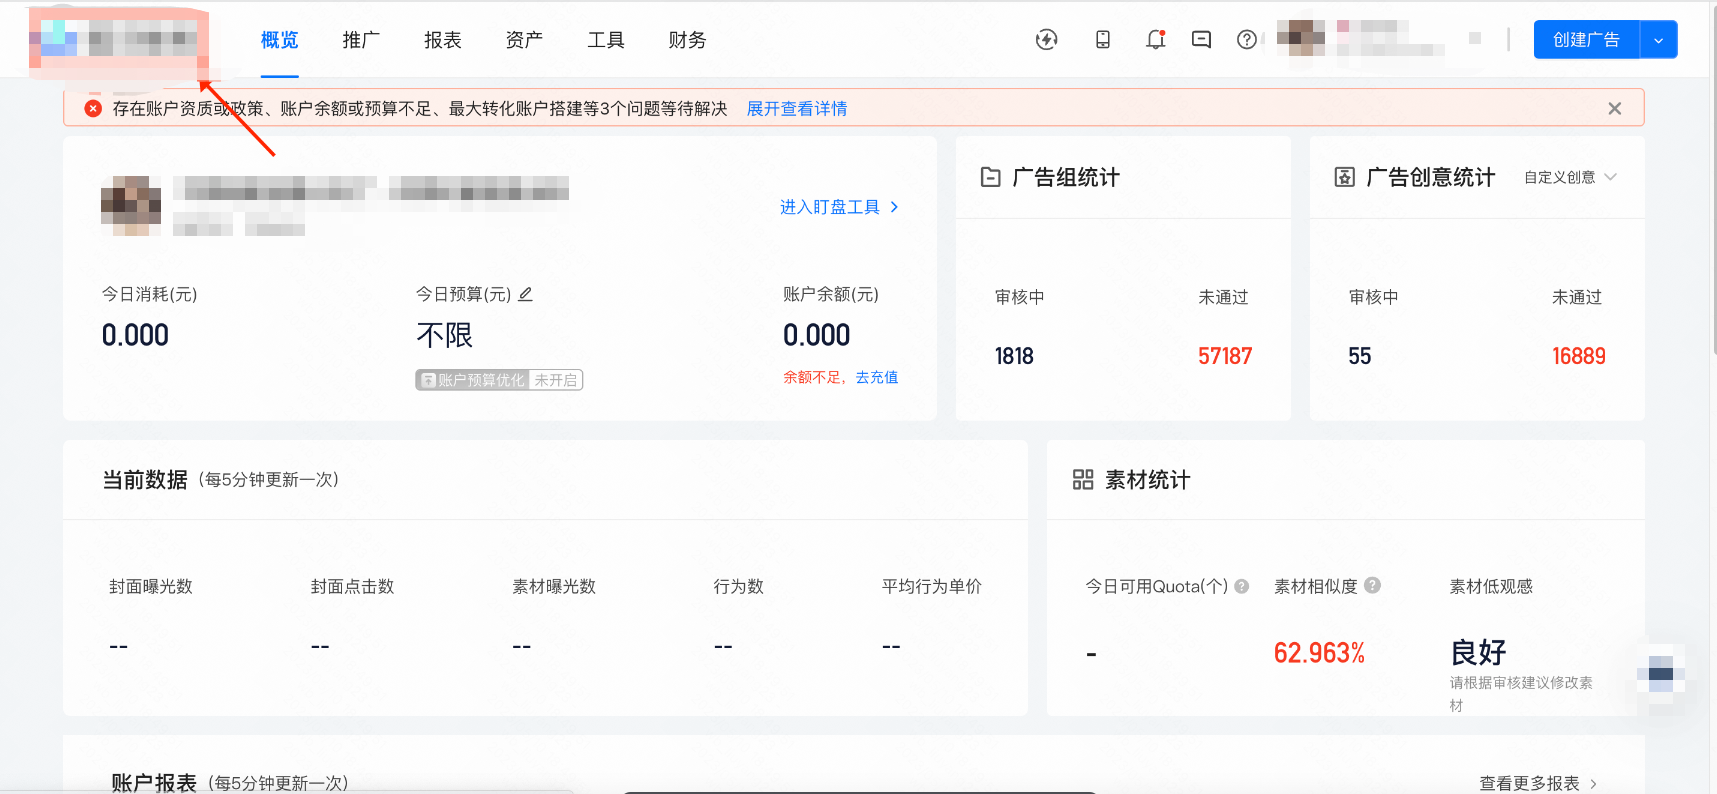Click the floating widget at right edge
Image resolution: width=1717 pixels, height=794 pixels.
point(1661,673)
